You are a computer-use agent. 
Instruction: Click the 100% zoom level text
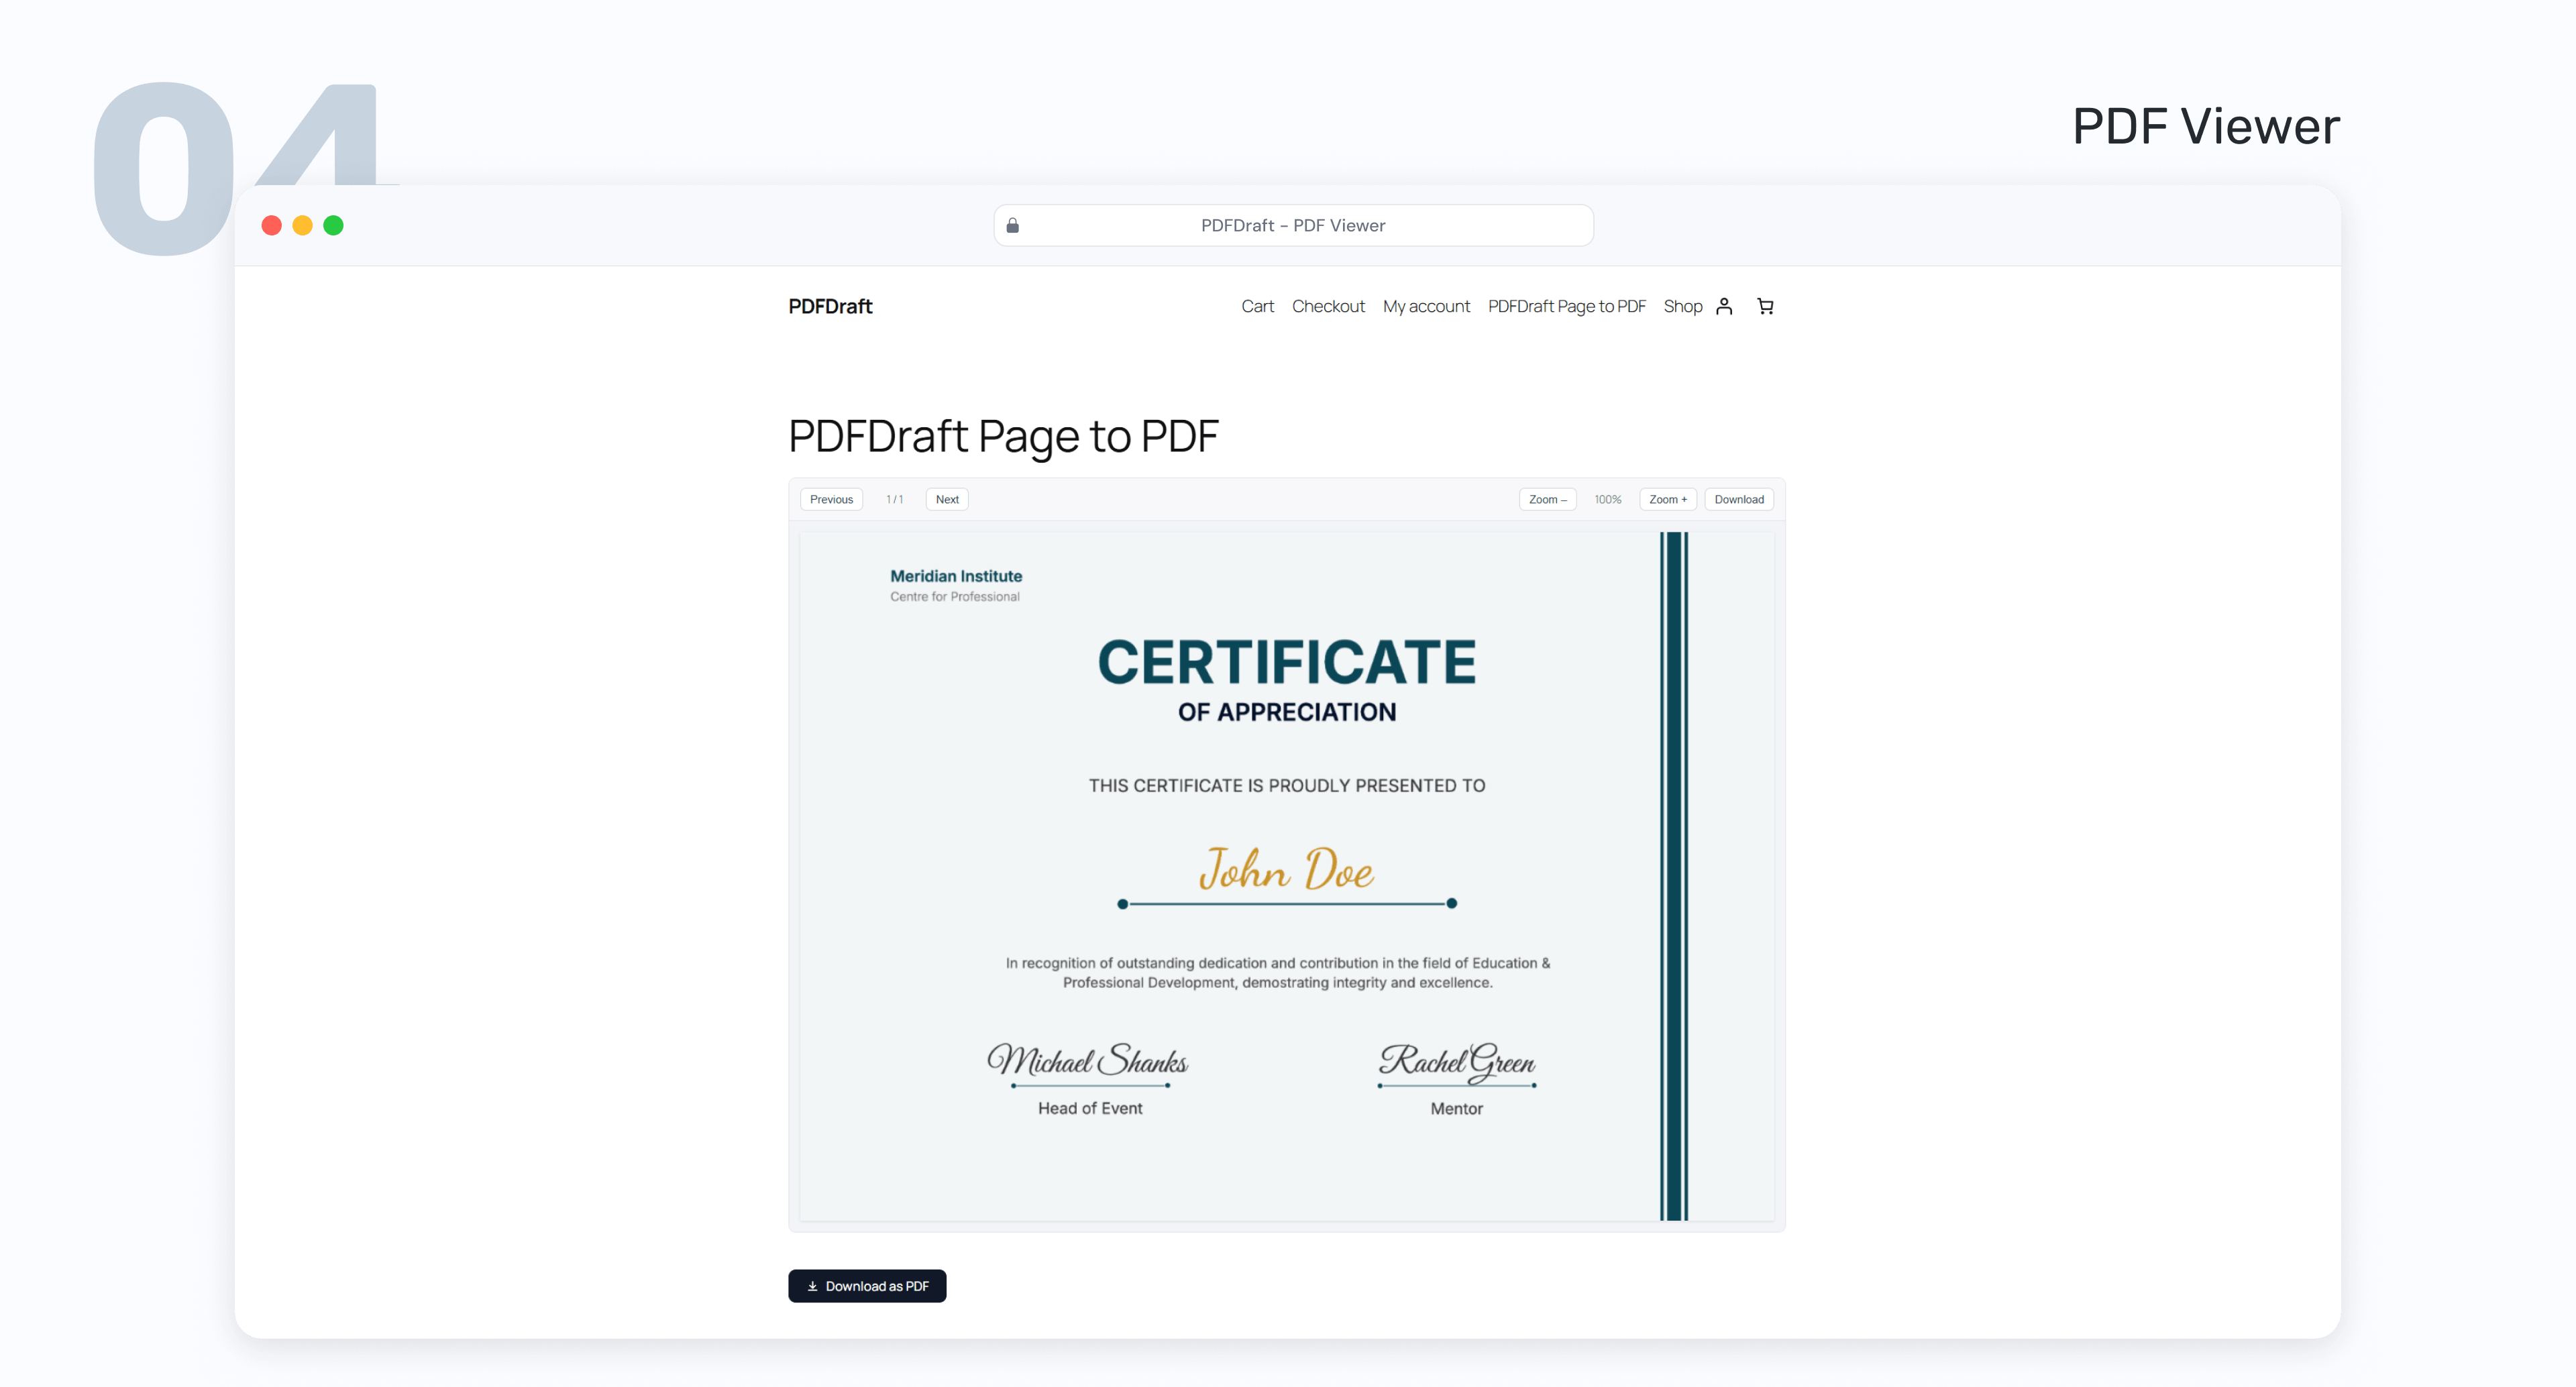(1607, 499)
